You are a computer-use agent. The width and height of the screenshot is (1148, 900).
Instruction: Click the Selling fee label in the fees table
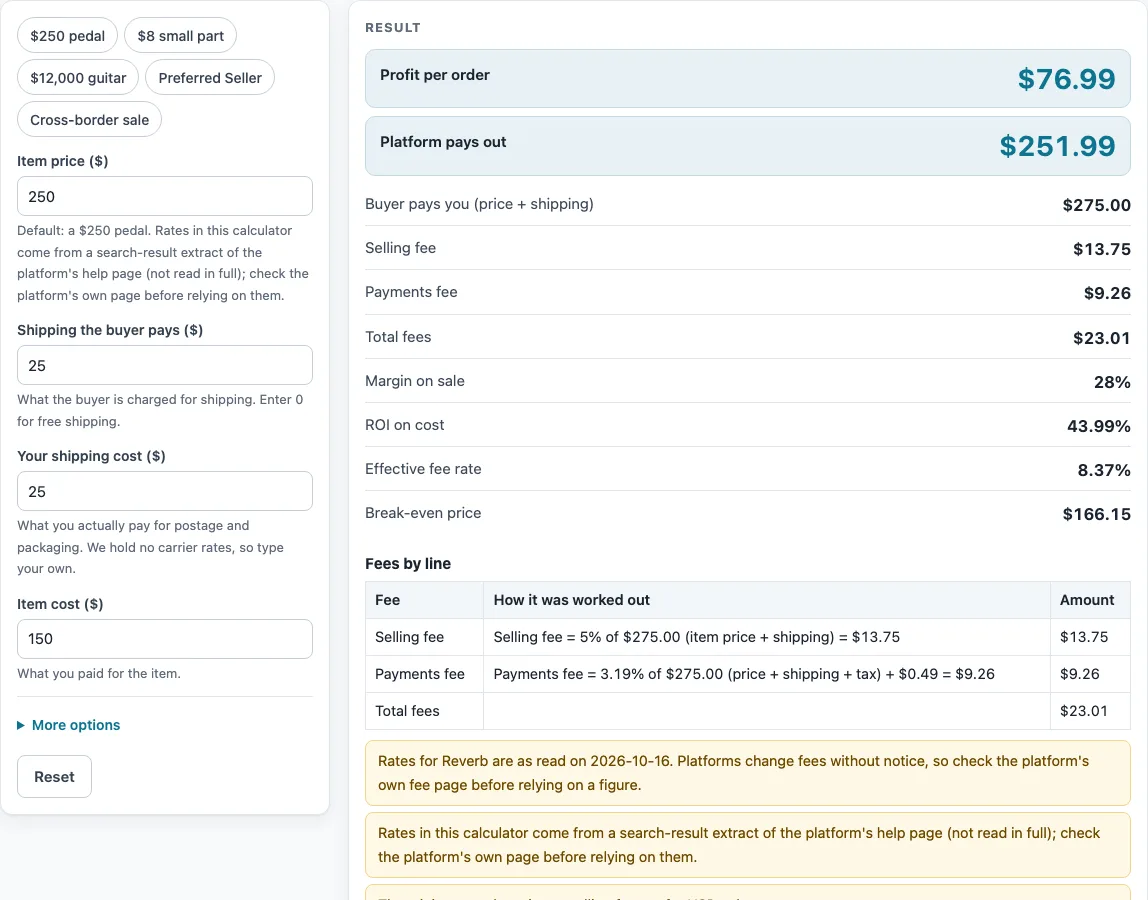[x=409, y=637]
